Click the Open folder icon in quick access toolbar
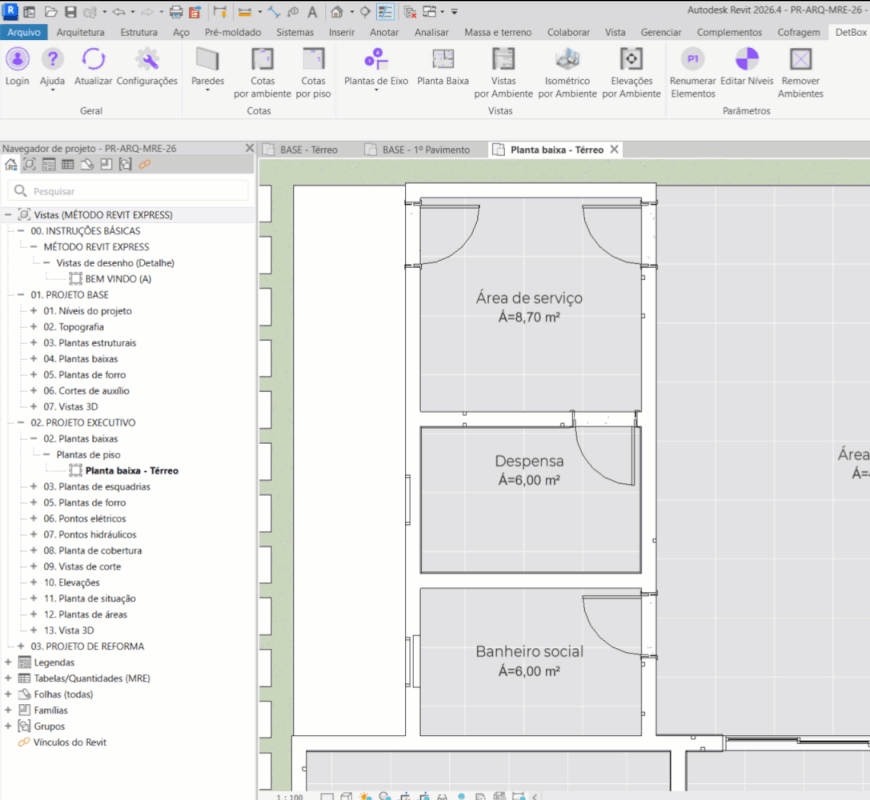The image size is (870, 800). tap(51, 12)
